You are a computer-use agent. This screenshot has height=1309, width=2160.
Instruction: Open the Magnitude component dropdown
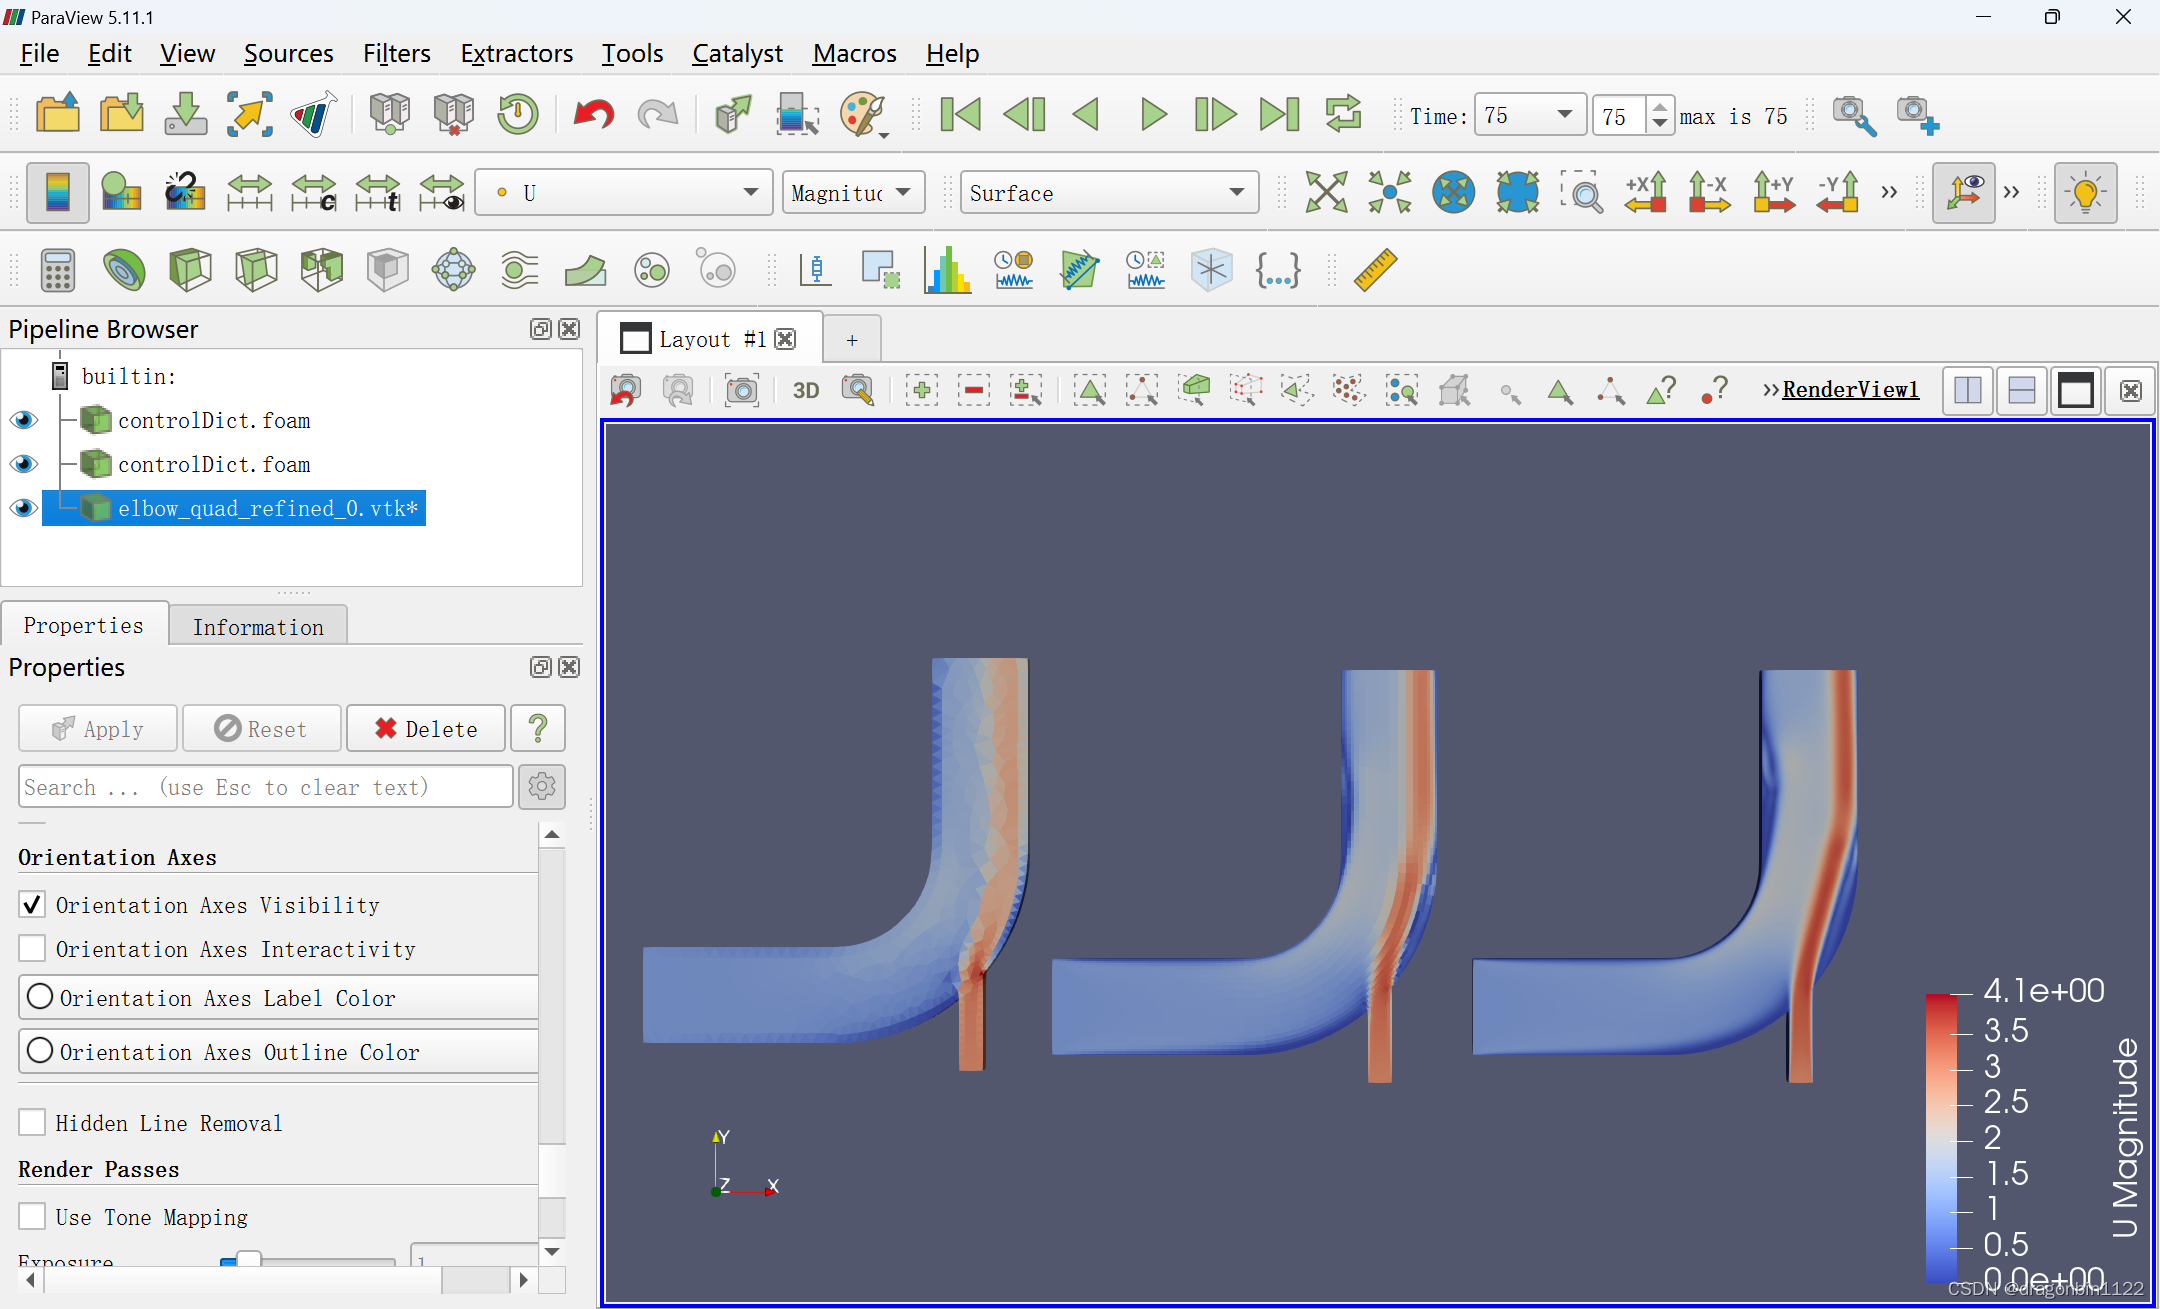pos(852,192)
